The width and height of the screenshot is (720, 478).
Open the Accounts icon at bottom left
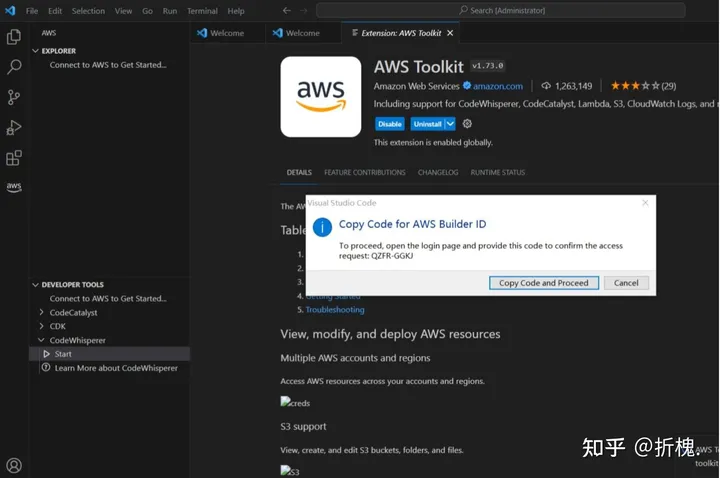point(14,465)
